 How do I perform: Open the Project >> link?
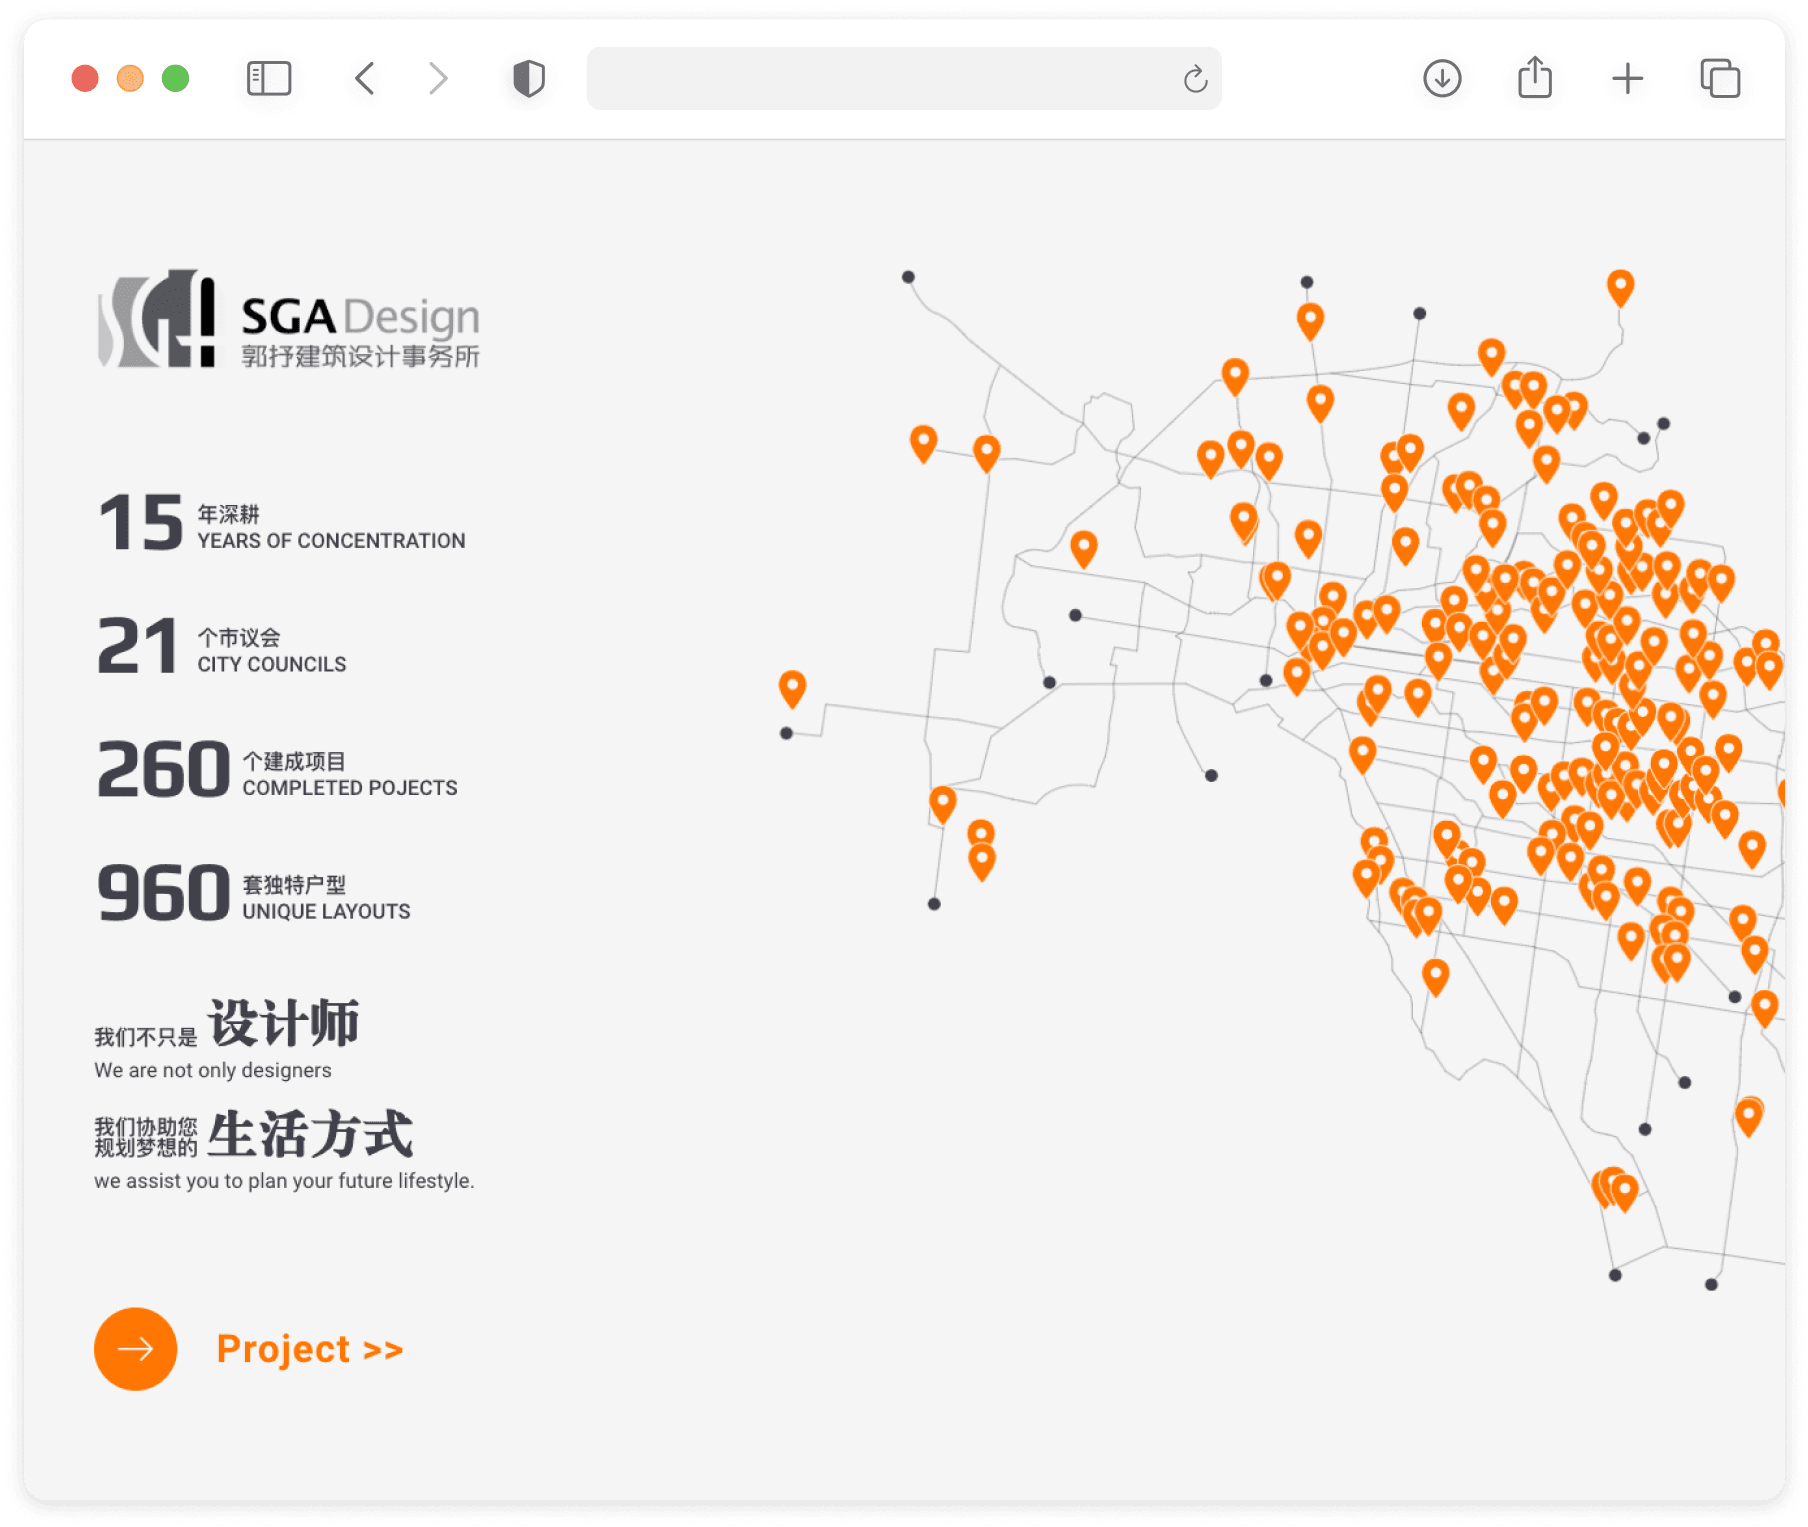pos(310,1349)
